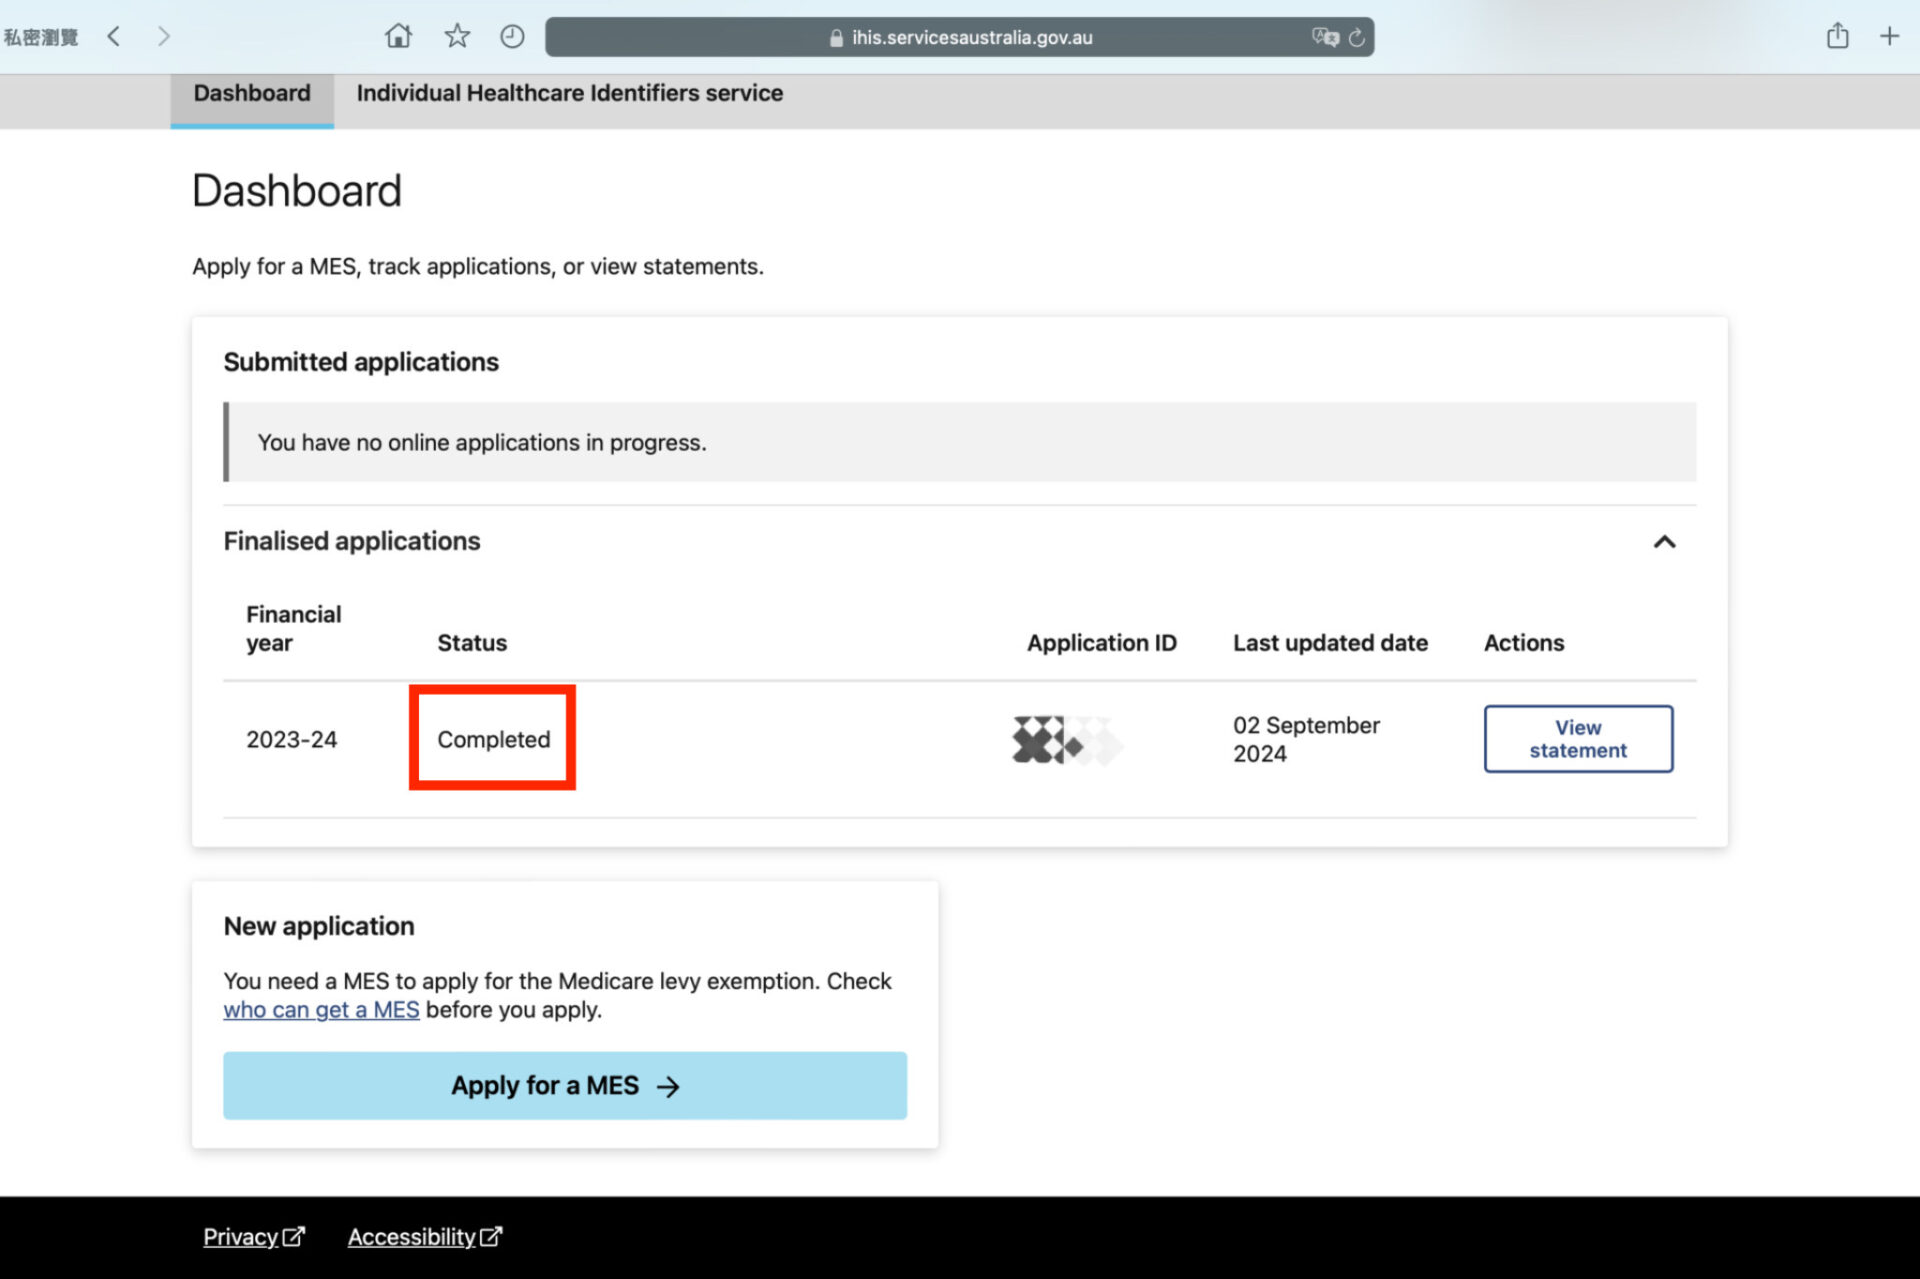
Task: Open the share sheet icon
Action: point(1837,37)
